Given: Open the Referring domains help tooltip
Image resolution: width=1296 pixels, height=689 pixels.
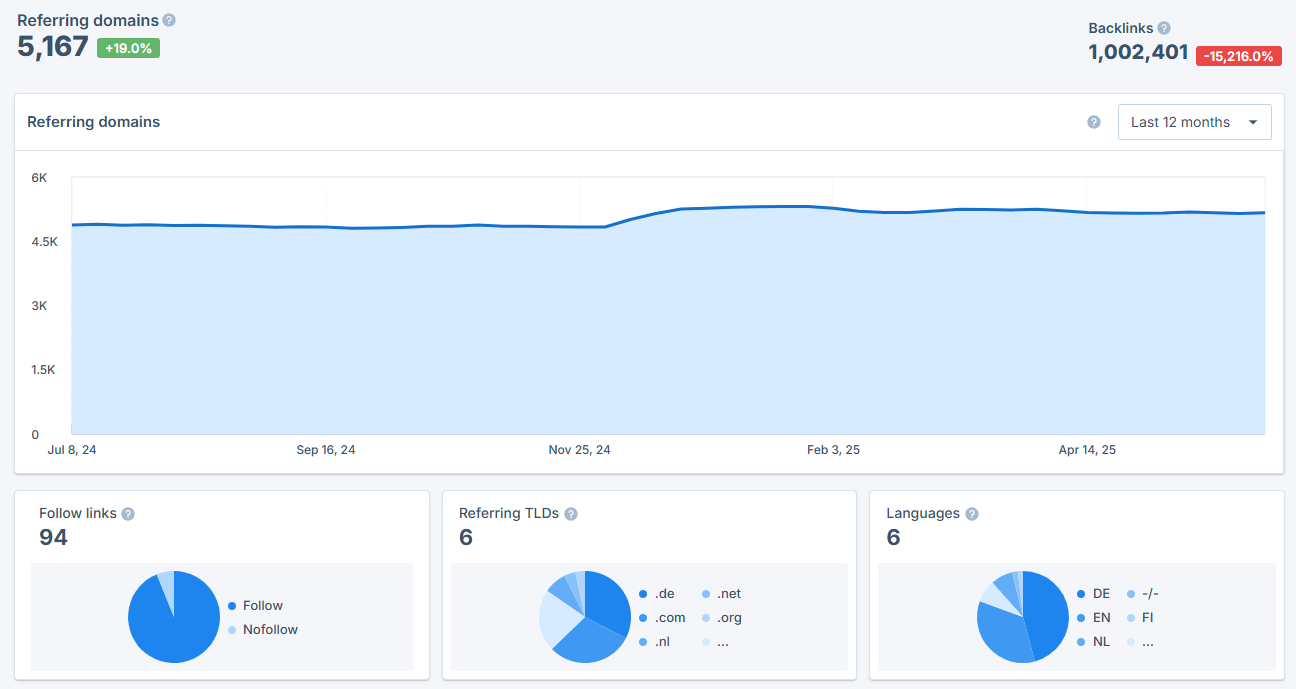Looking at the screenshot, I should 169,19.
